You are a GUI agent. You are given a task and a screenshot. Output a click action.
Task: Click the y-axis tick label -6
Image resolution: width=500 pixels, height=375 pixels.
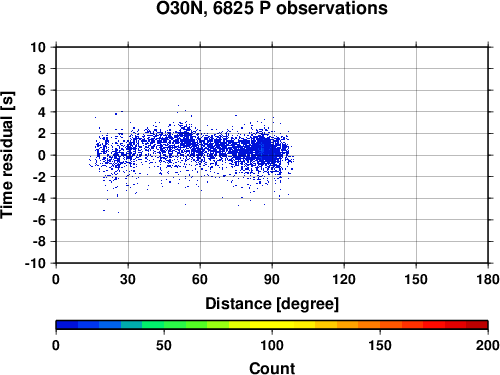[x=39, y=220]
